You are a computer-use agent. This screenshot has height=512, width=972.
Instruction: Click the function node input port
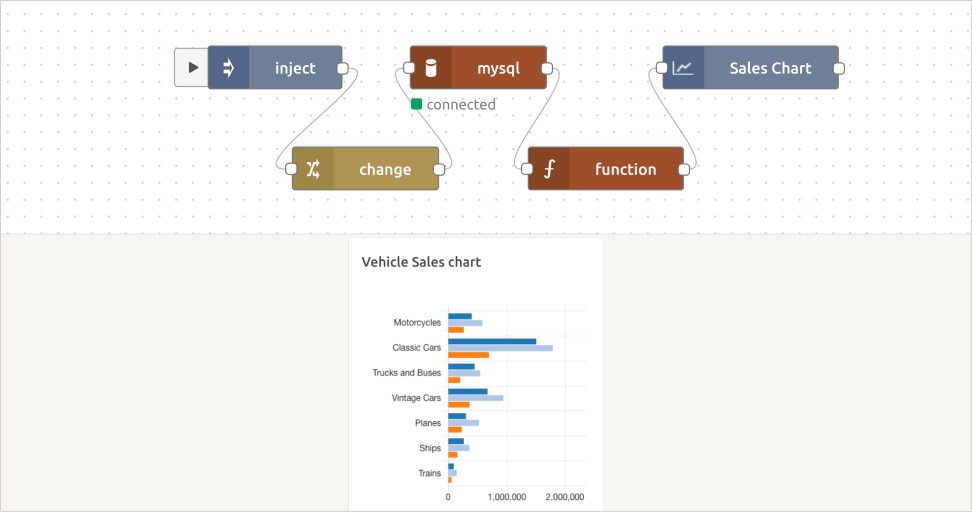tap(527, 169)
